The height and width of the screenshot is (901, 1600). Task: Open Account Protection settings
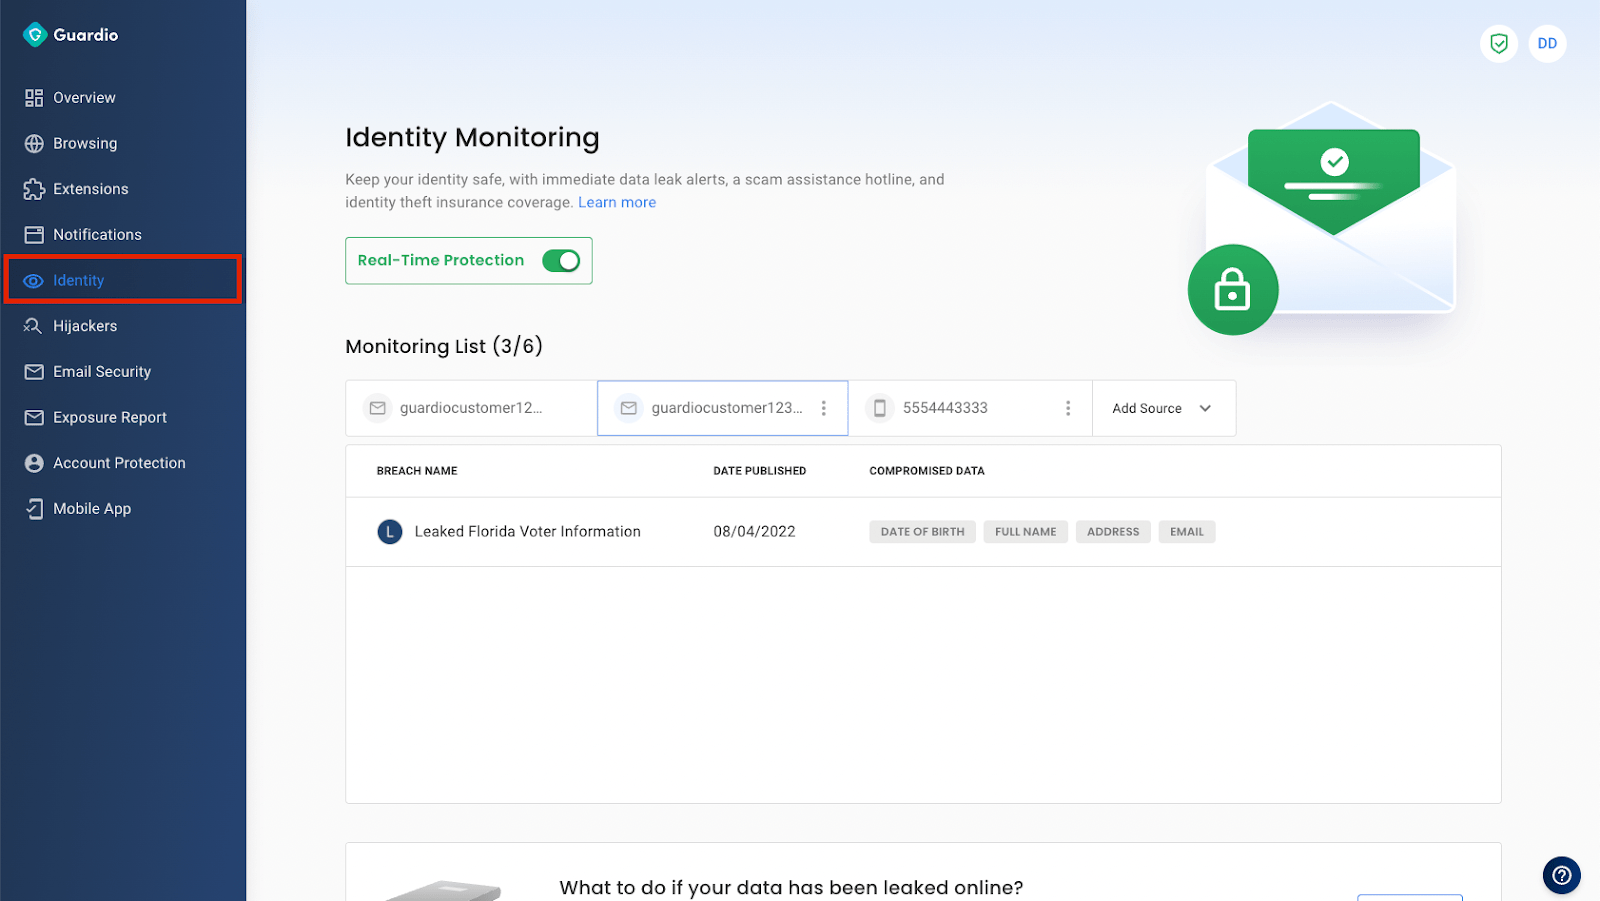(119, 462)
